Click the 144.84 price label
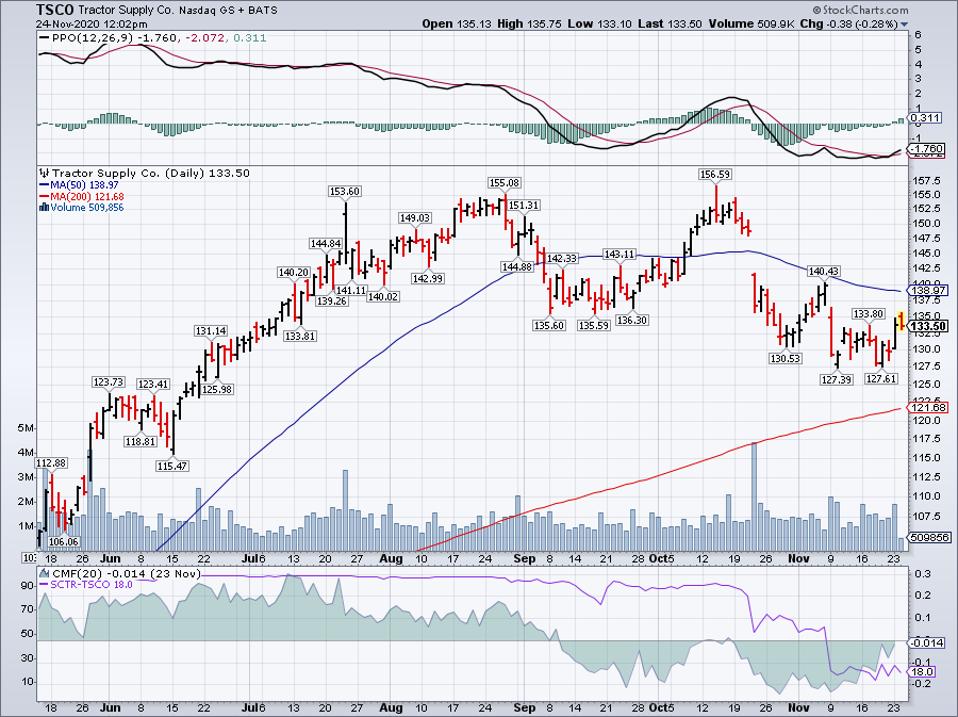The image size is (958, 717). (326, 243)
